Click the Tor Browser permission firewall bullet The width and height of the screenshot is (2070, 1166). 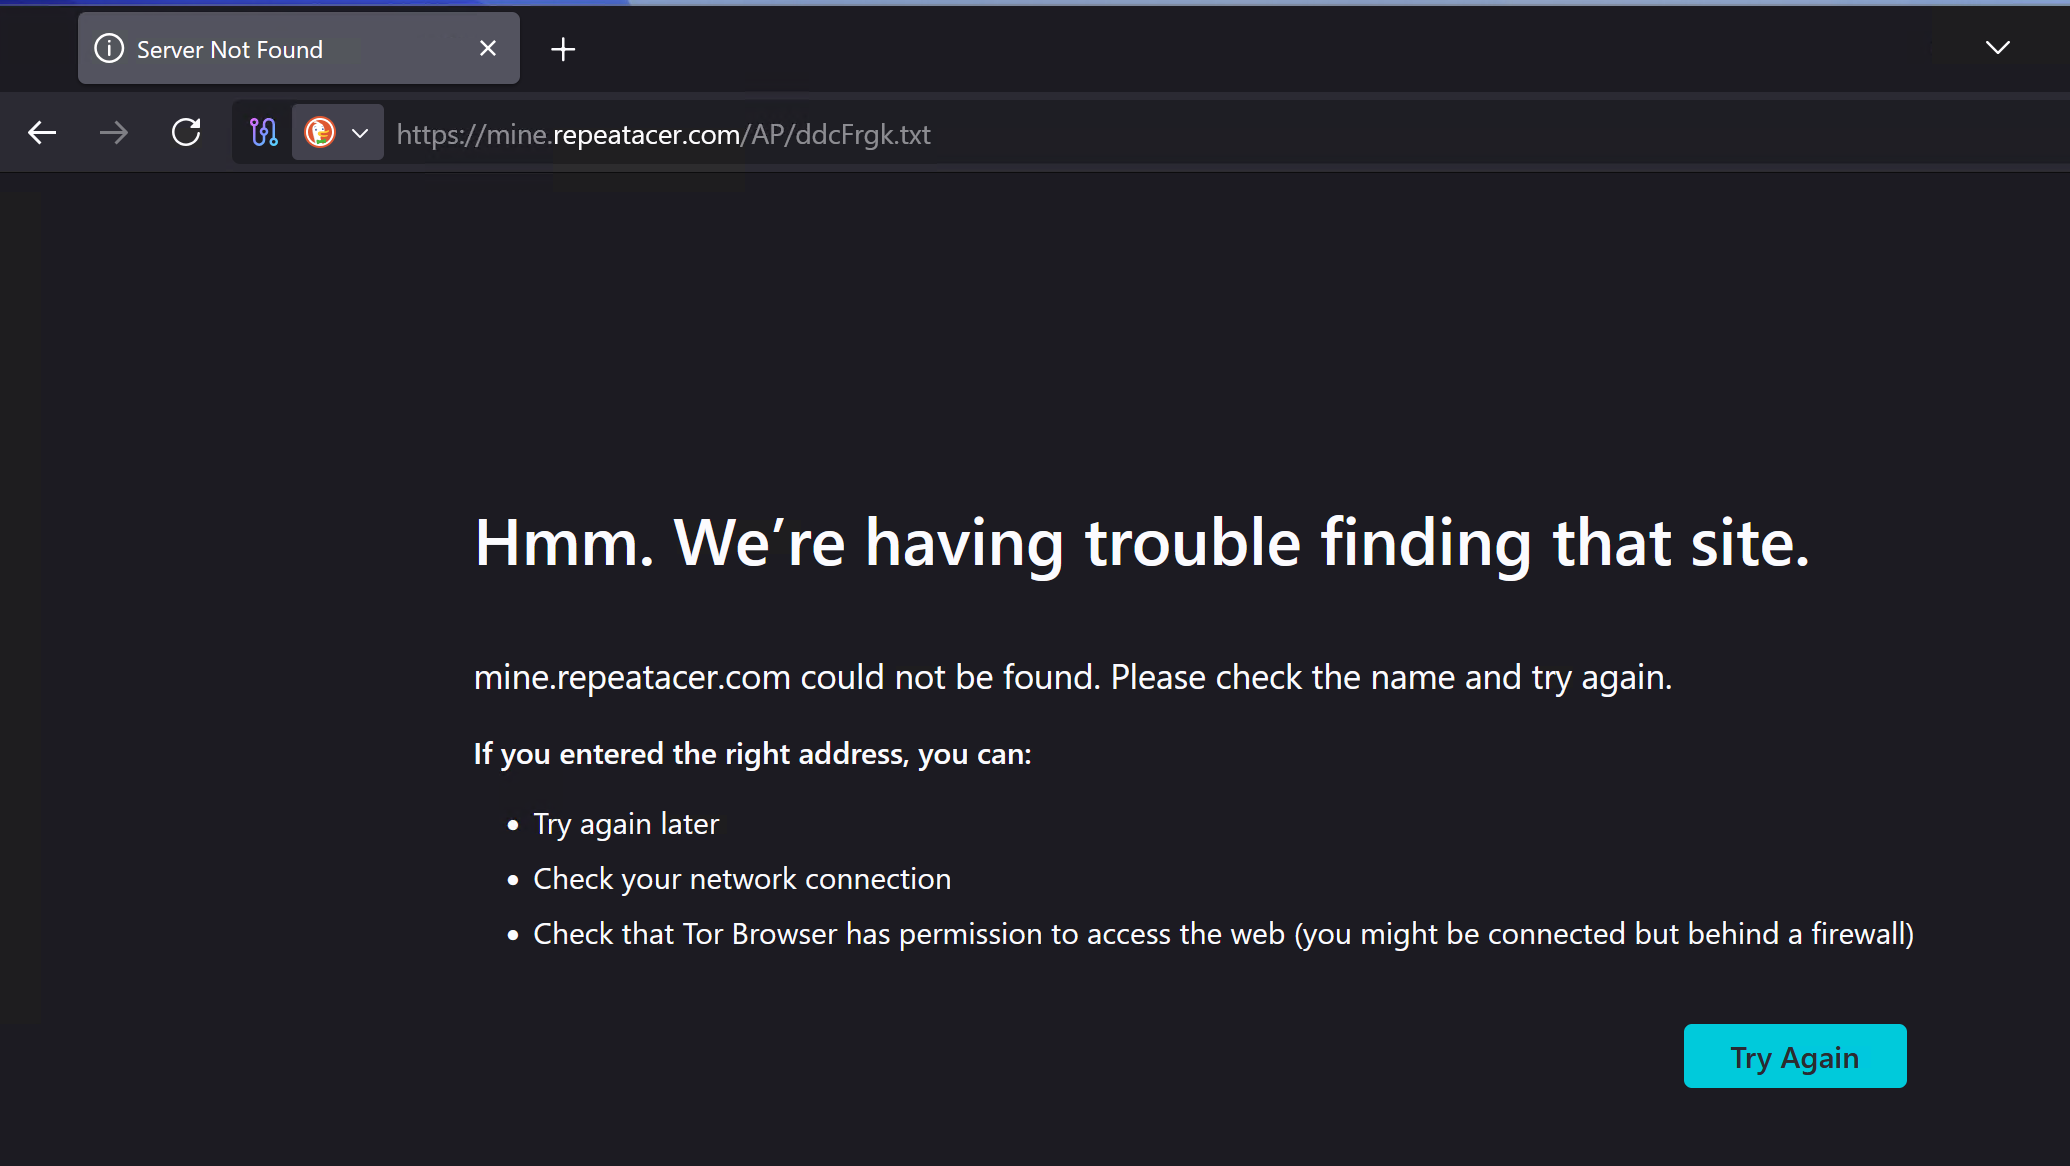pyautogui.click(x=1222, y=934)
